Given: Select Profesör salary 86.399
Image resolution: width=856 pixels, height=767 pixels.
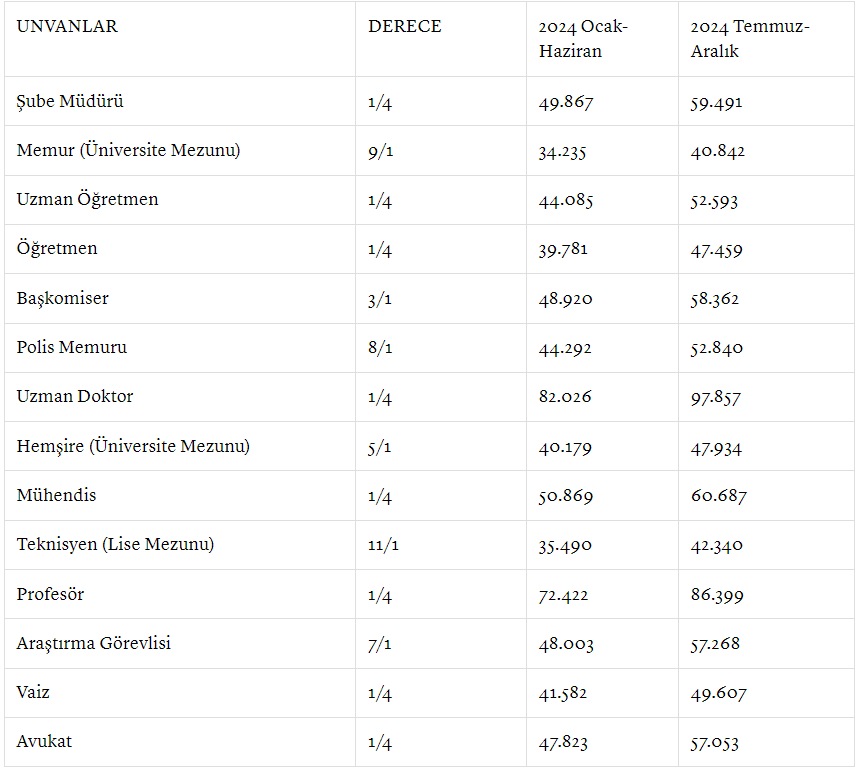Looking at the screenshot, I should click(717, 594).
